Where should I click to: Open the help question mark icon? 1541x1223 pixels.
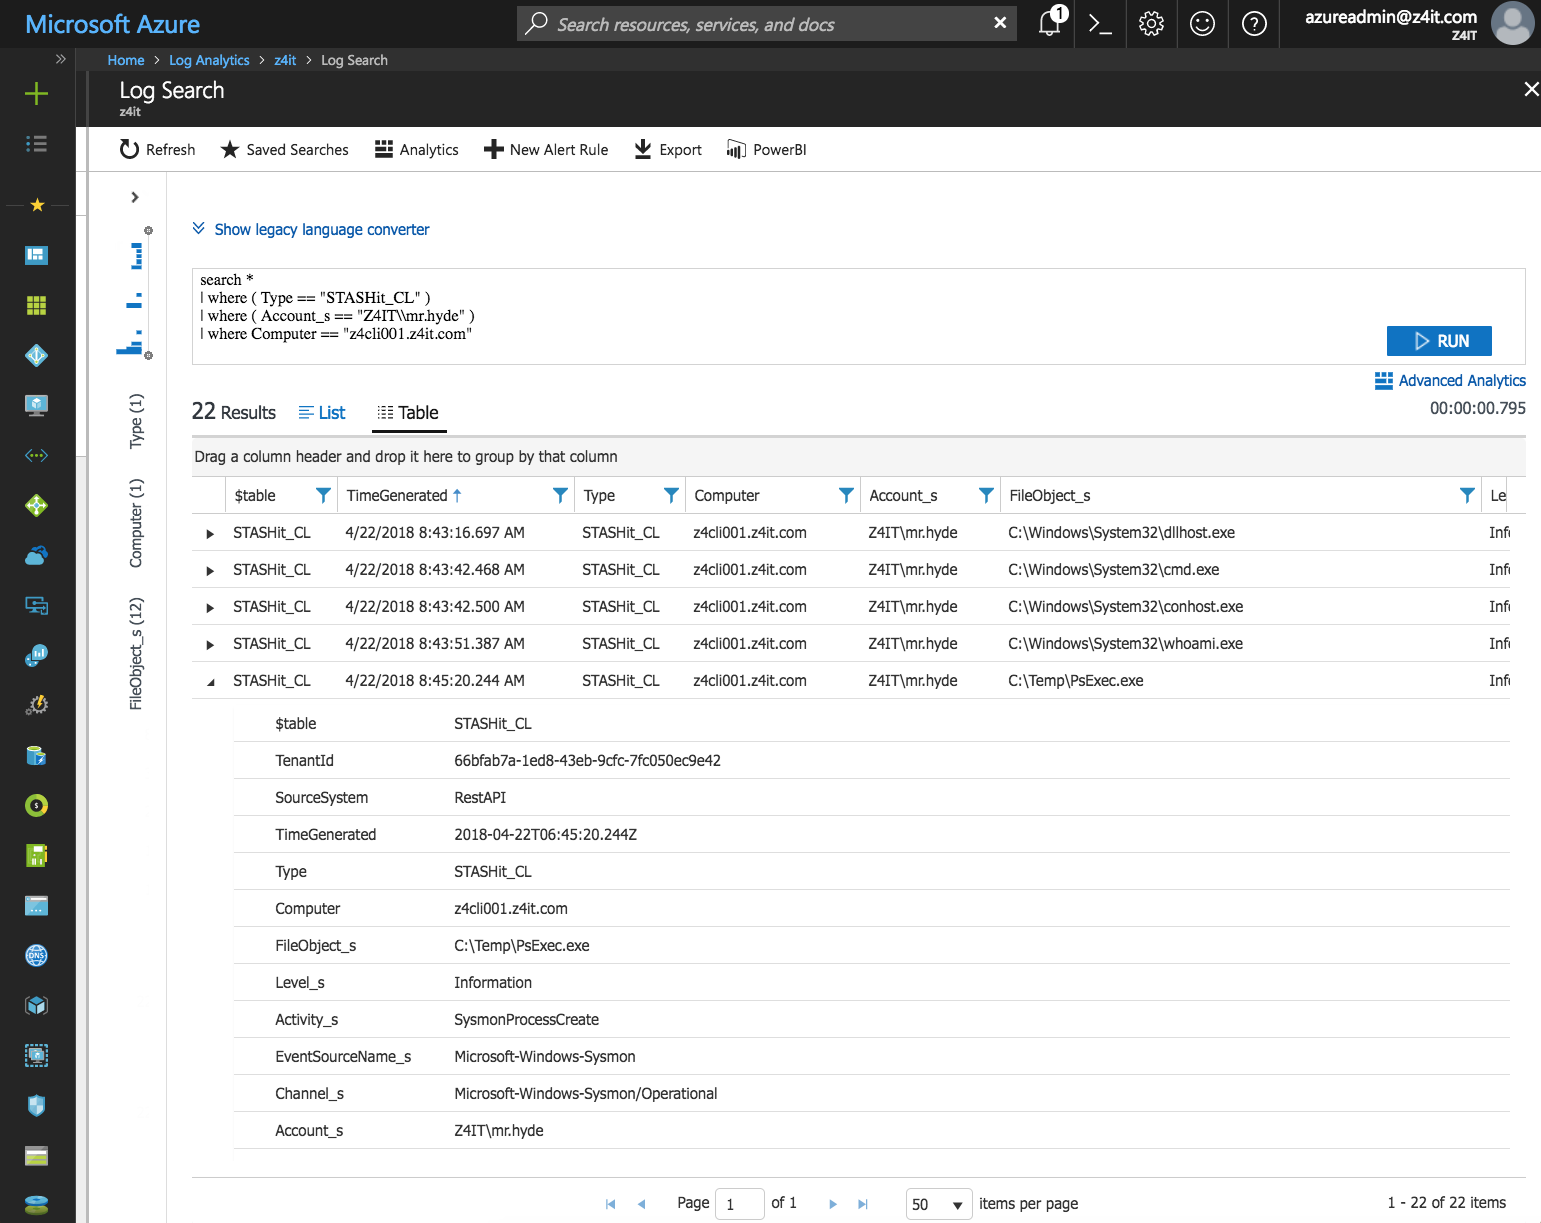tap(1254, 24)
